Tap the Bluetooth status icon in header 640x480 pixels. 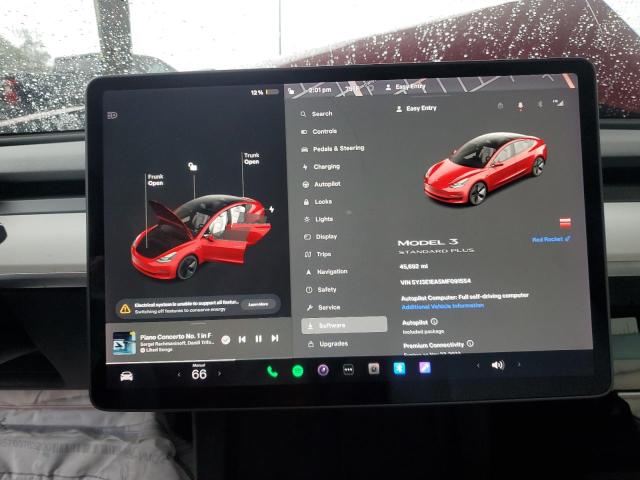click(x=540, y=105)
